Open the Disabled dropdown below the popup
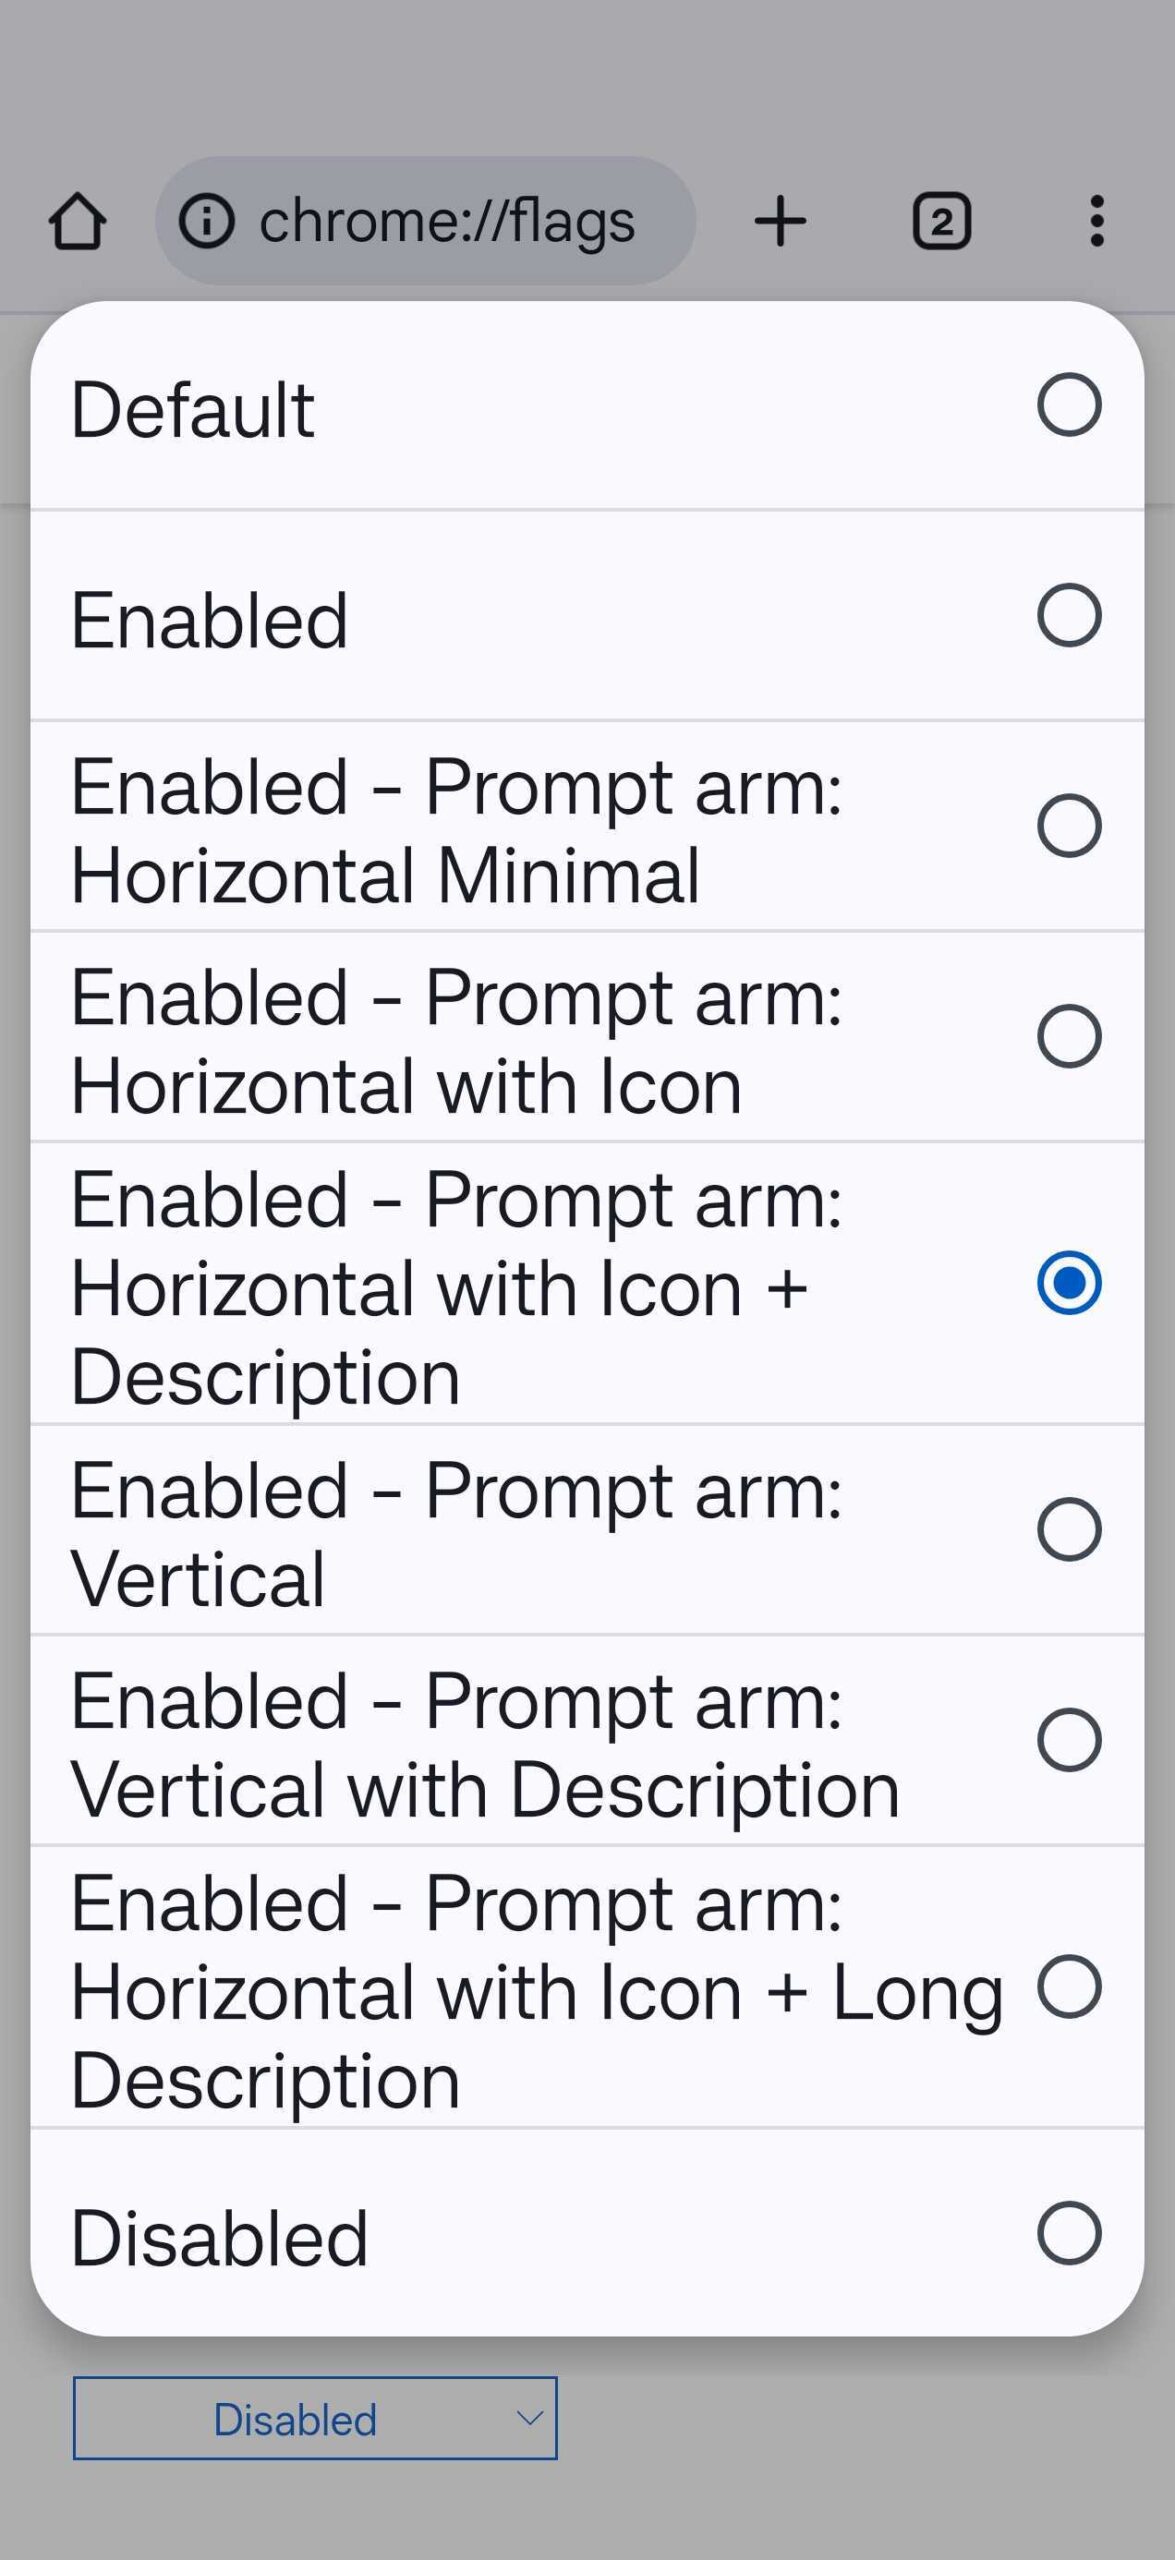 click(x=314, y=2418)
